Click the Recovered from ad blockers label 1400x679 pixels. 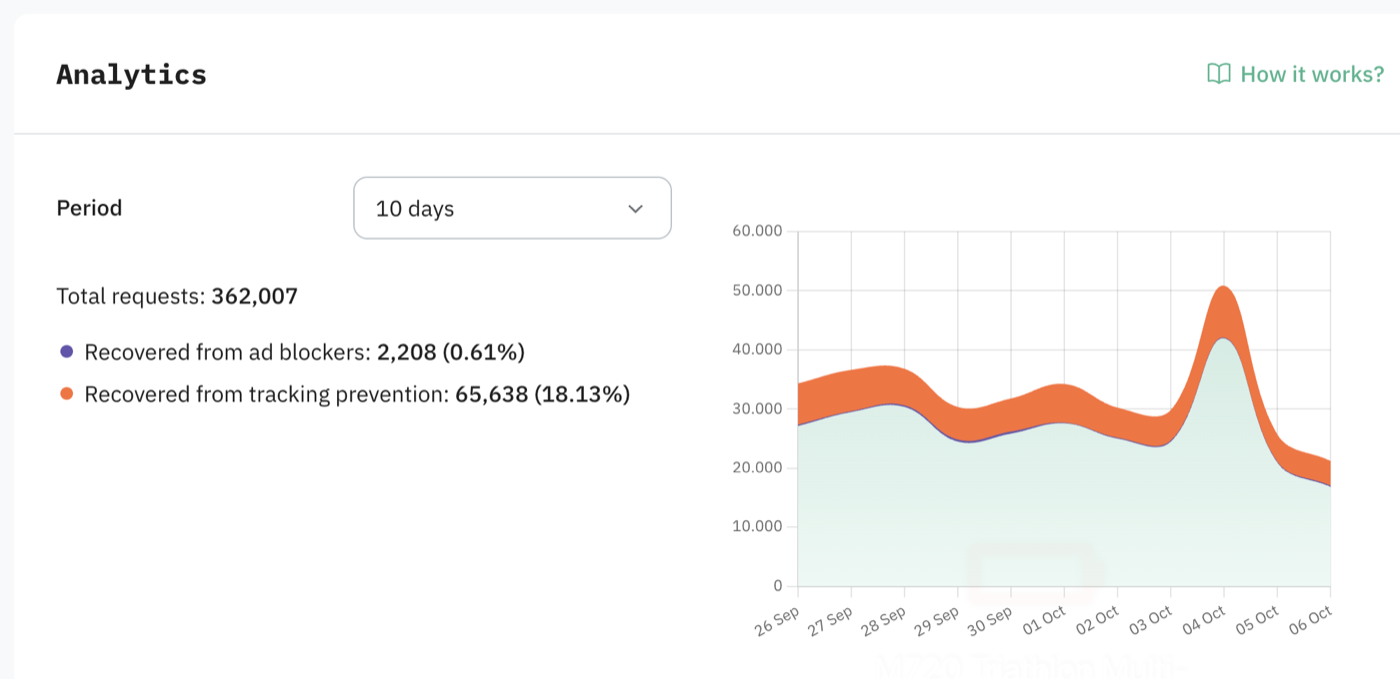[228, 352]
